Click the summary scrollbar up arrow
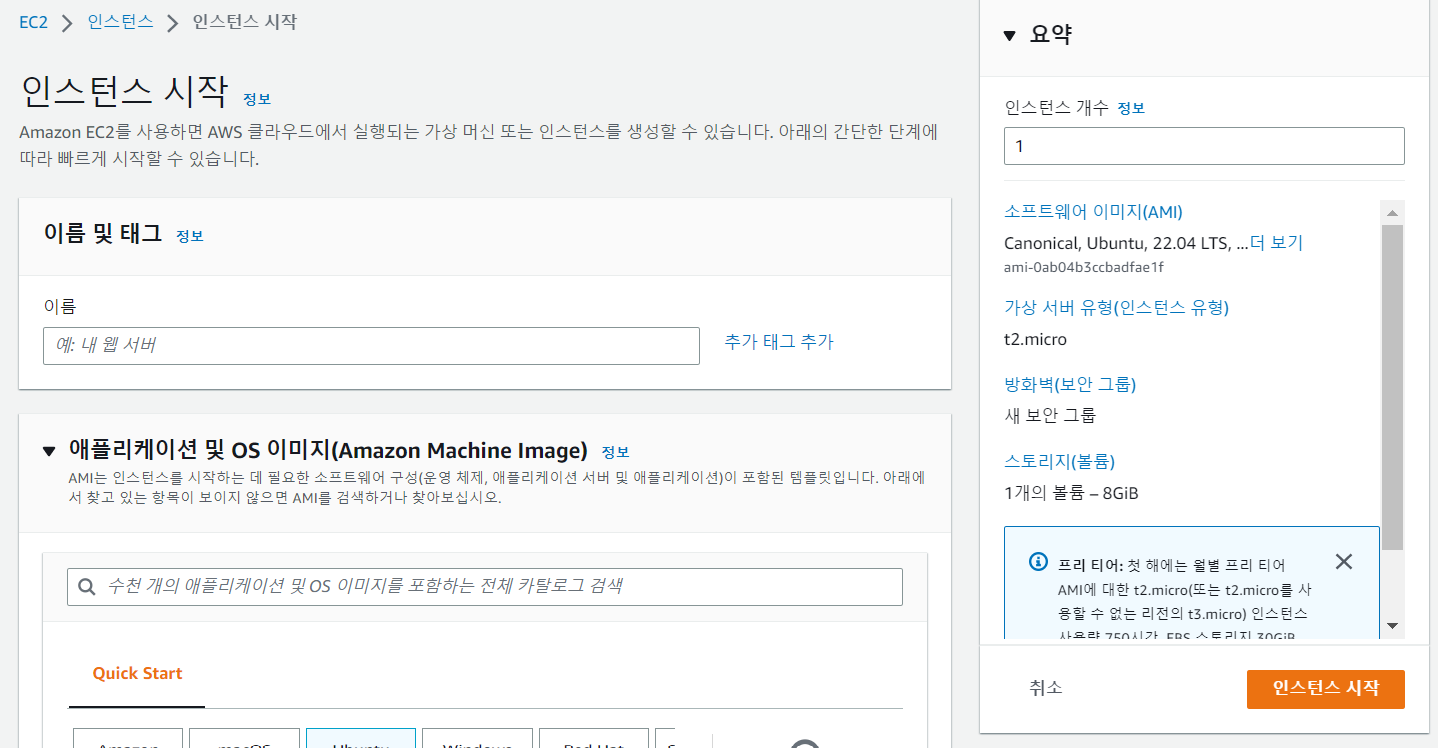This screenshot has height=748, width=1438. [1392, 213]
